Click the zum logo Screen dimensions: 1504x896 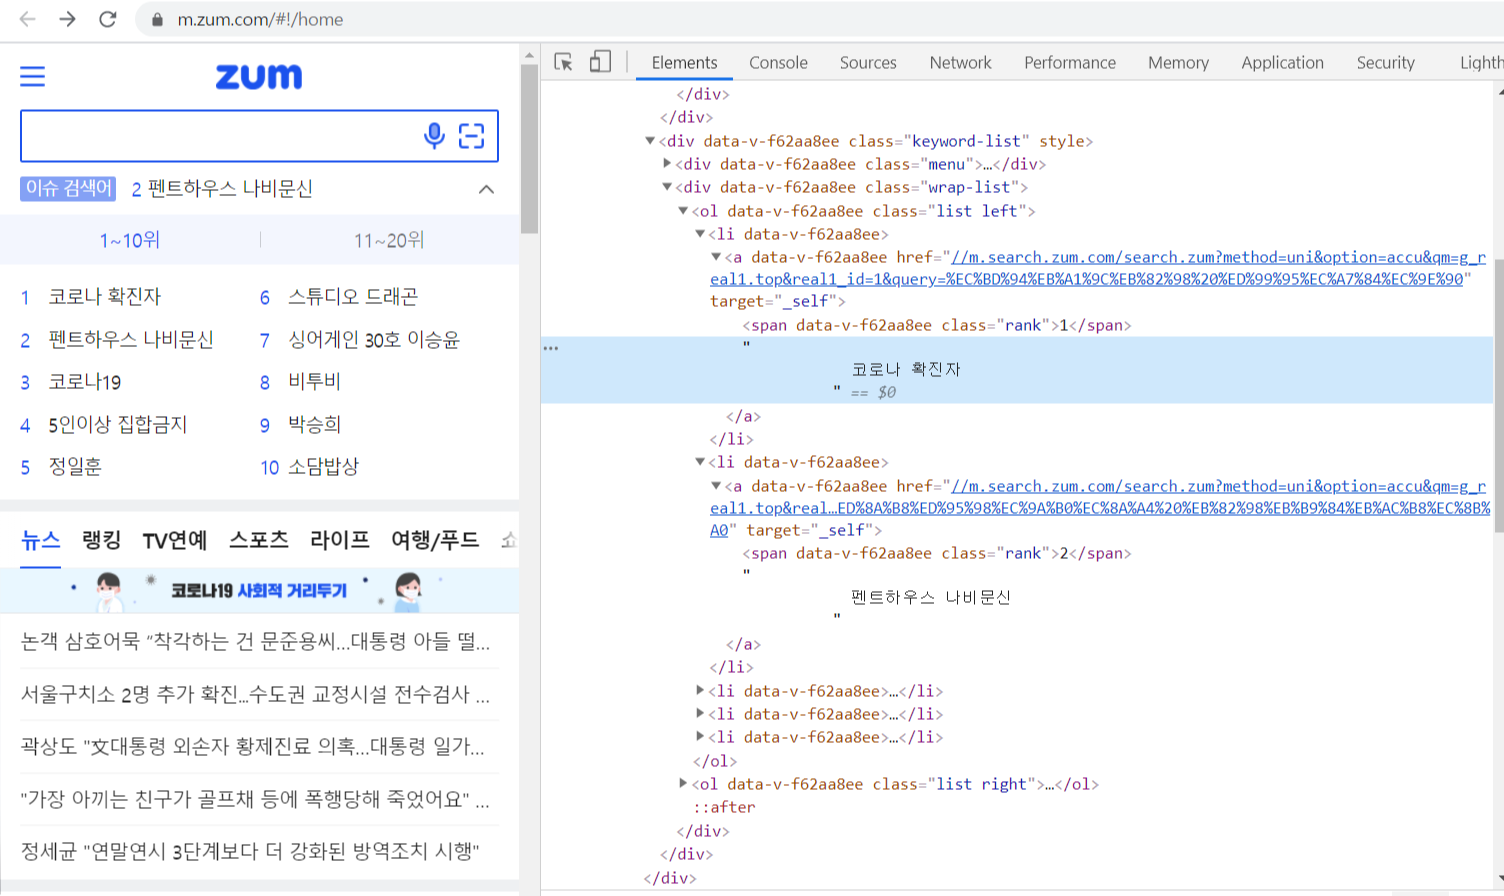(259, 76)
